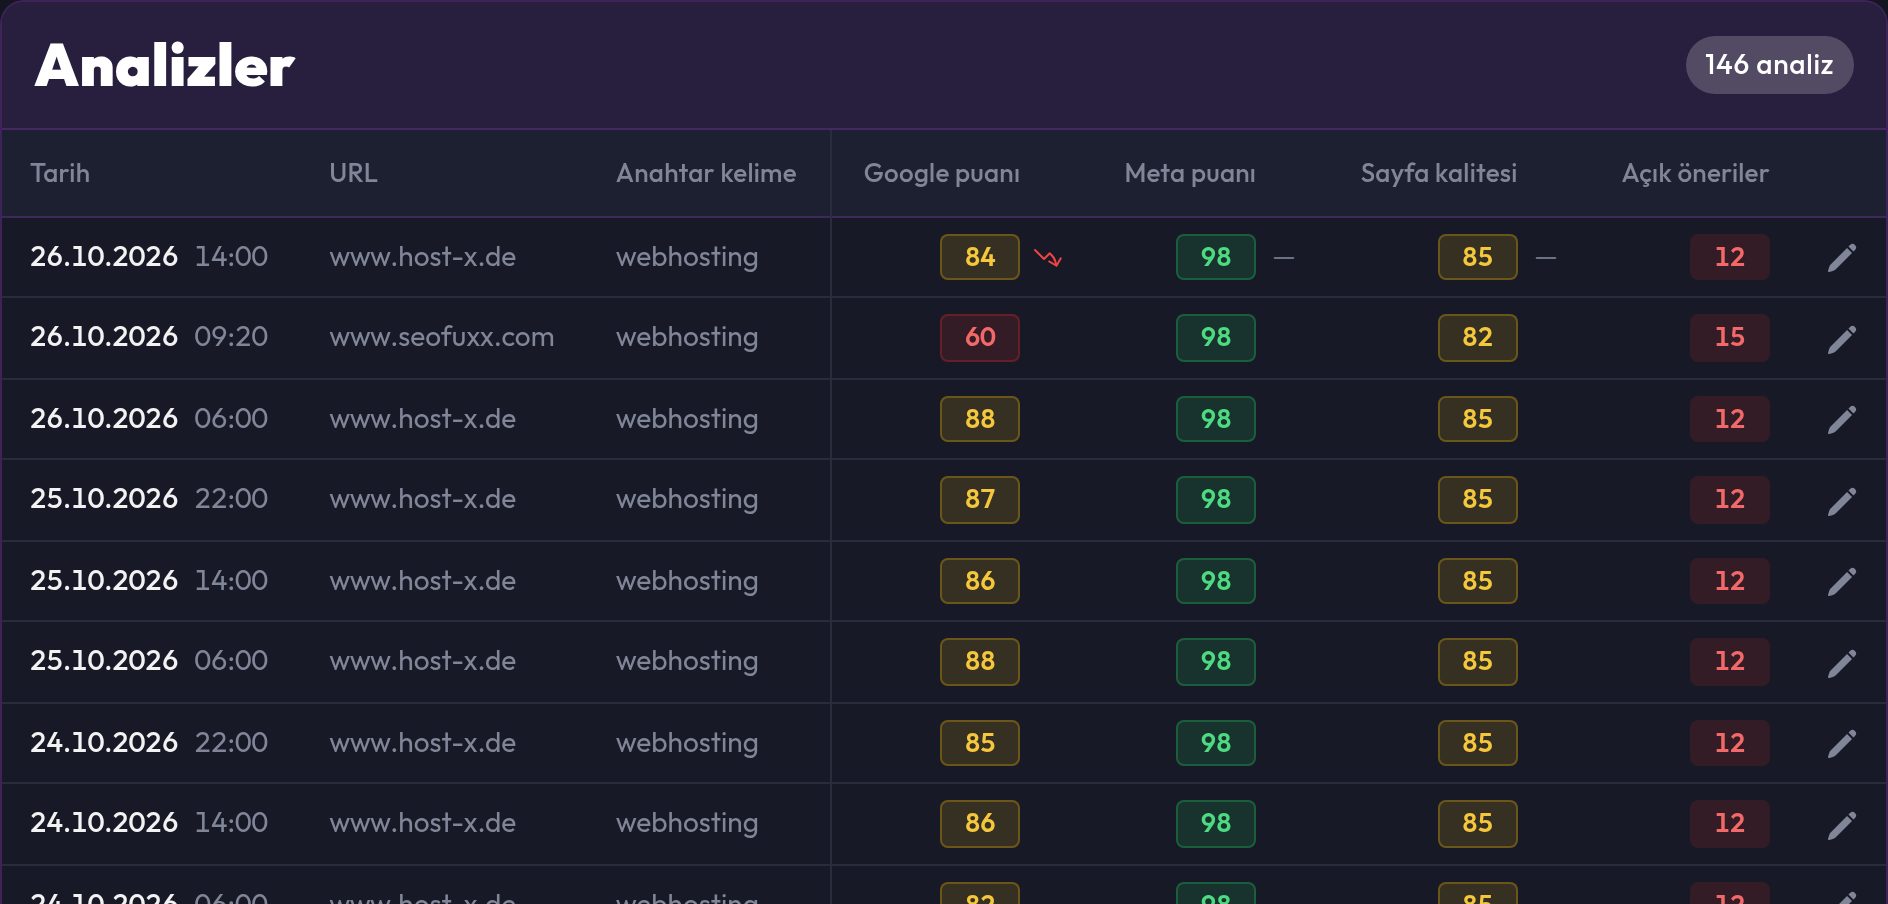This screenshot has width=1888, height=904.
Task: Click red Google score 60 badge
Action: click(x=980, y=337)
